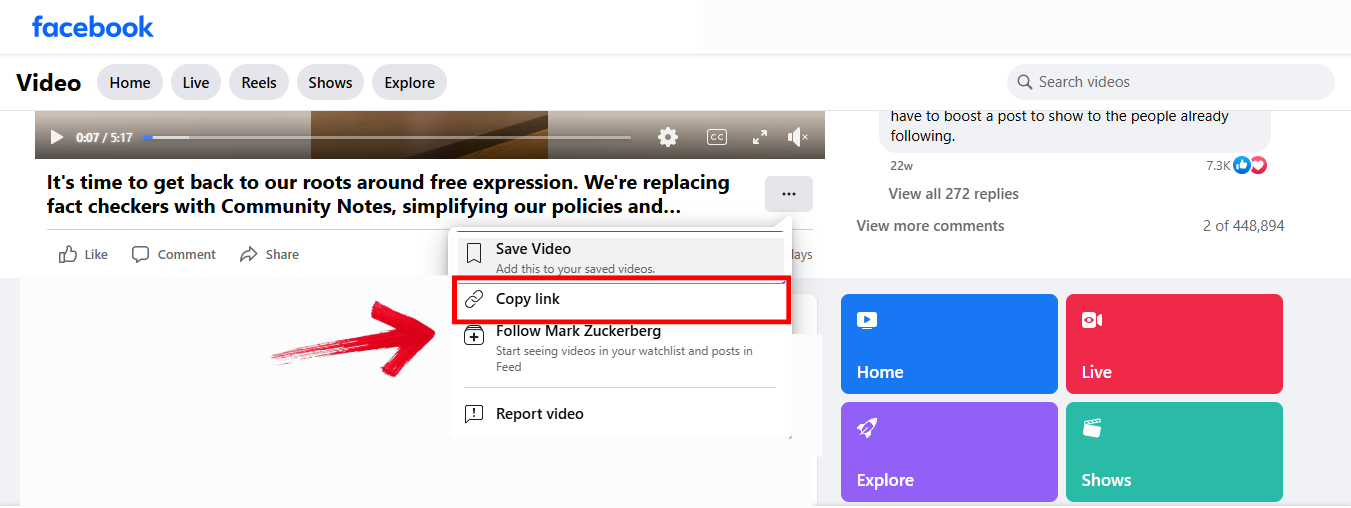This screenshot has width=1351, height=508.
Task: Click the chain-link icon beside Copy link
Action: click(x=475, y=299)
